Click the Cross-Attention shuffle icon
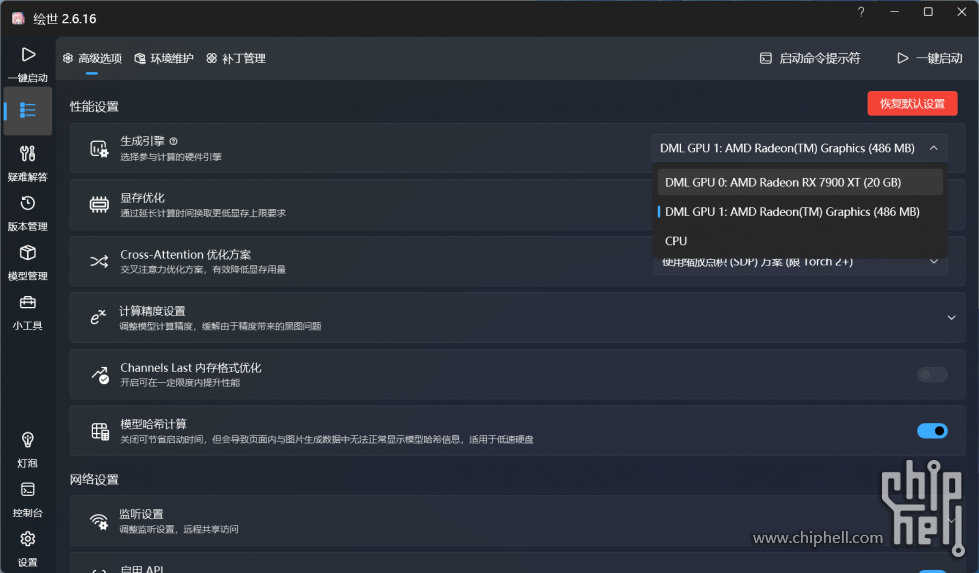 (x=99, y=261)
